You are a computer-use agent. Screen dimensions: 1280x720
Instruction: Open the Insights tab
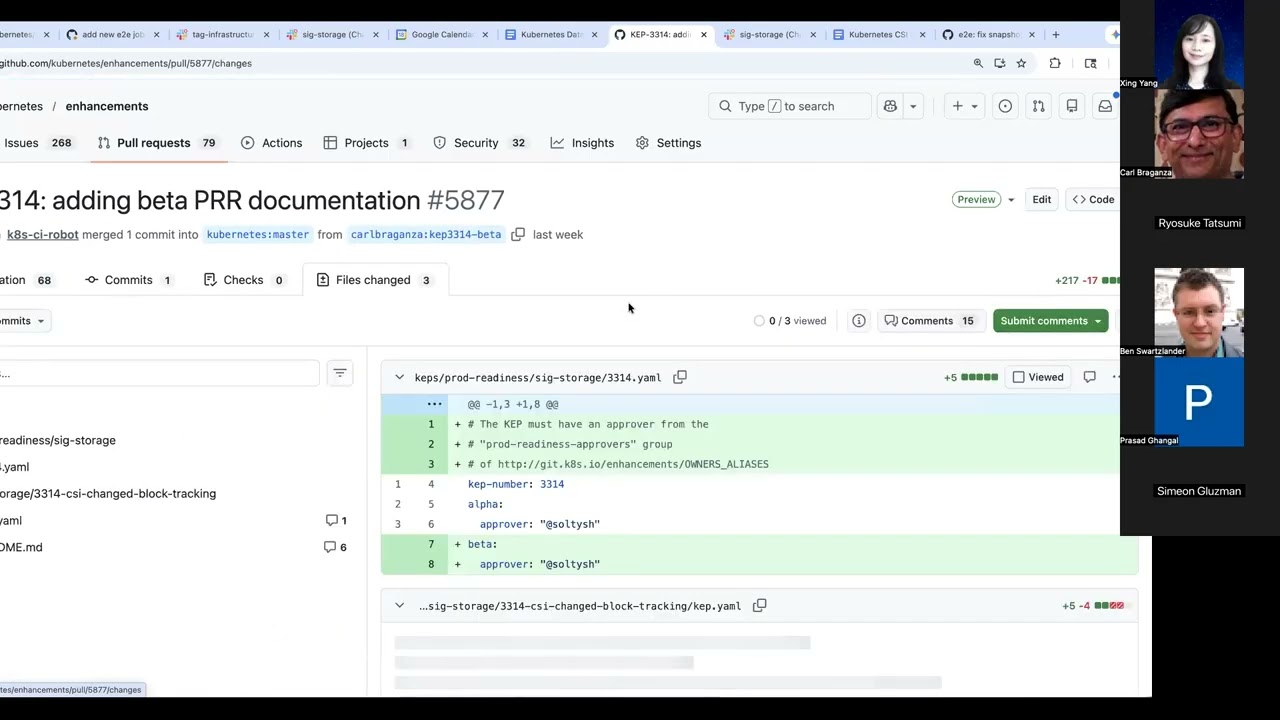[582, 143]
